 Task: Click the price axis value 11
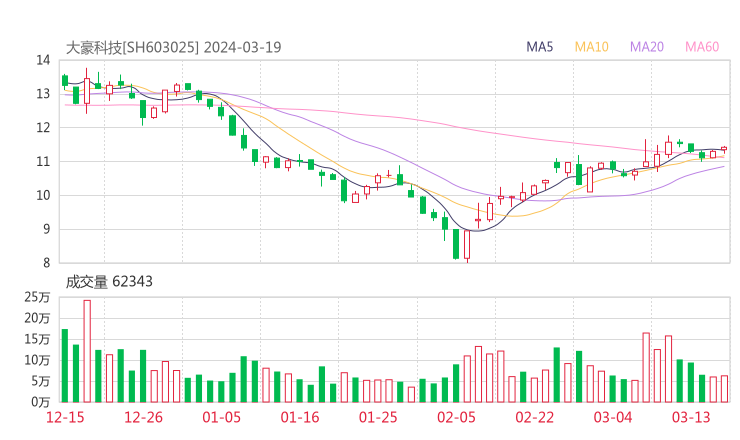[x=43, y=161]
